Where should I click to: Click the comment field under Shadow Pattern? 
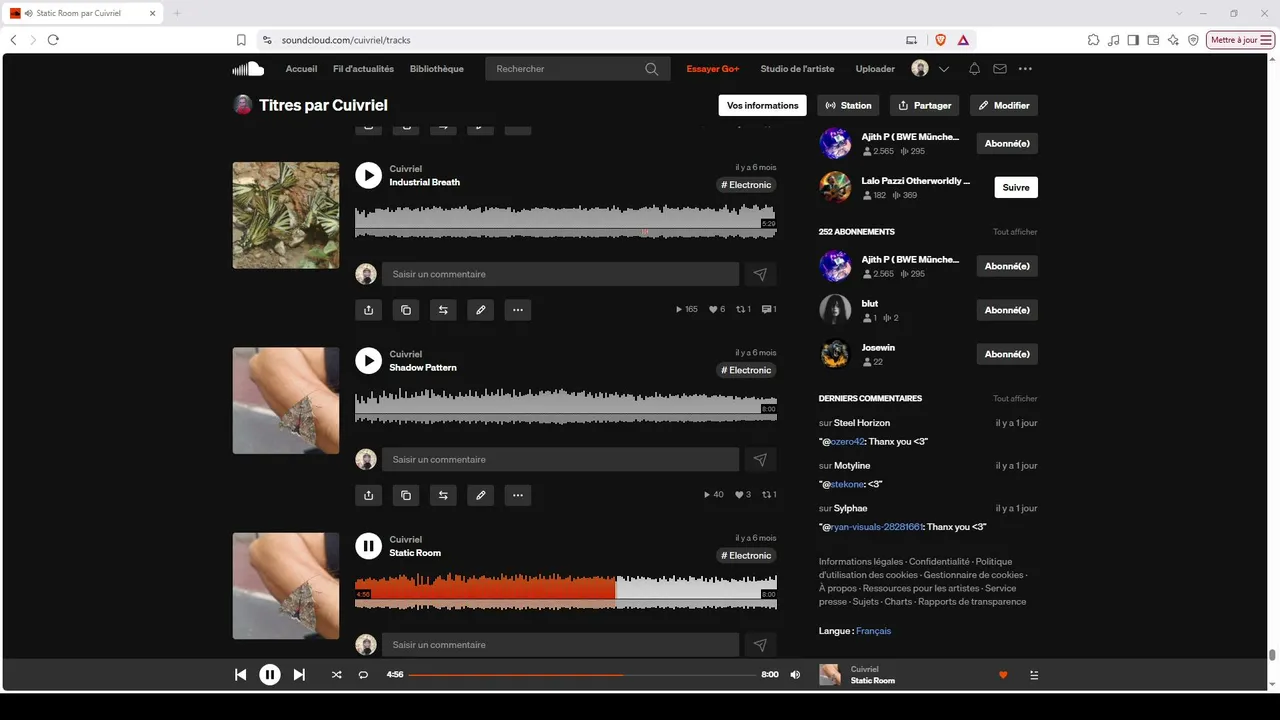tap(560, 459)
